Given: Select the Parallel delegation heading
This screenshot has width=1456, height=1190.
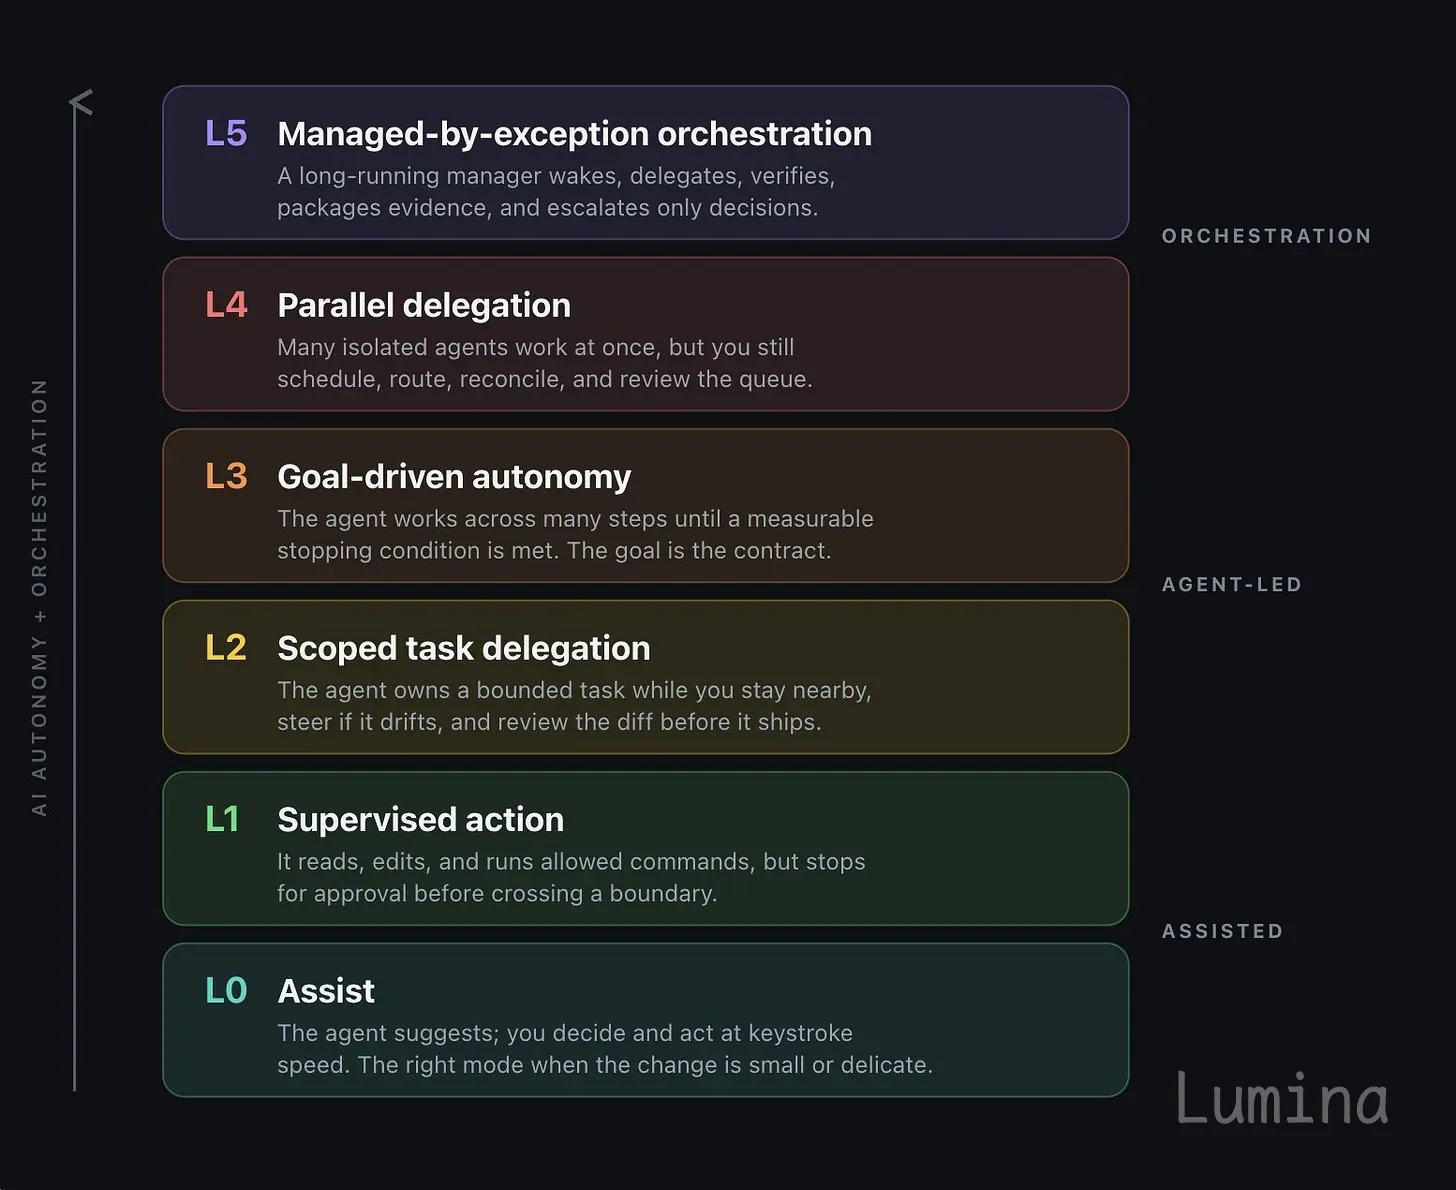Looking at the screenshot, I should 424,305.
